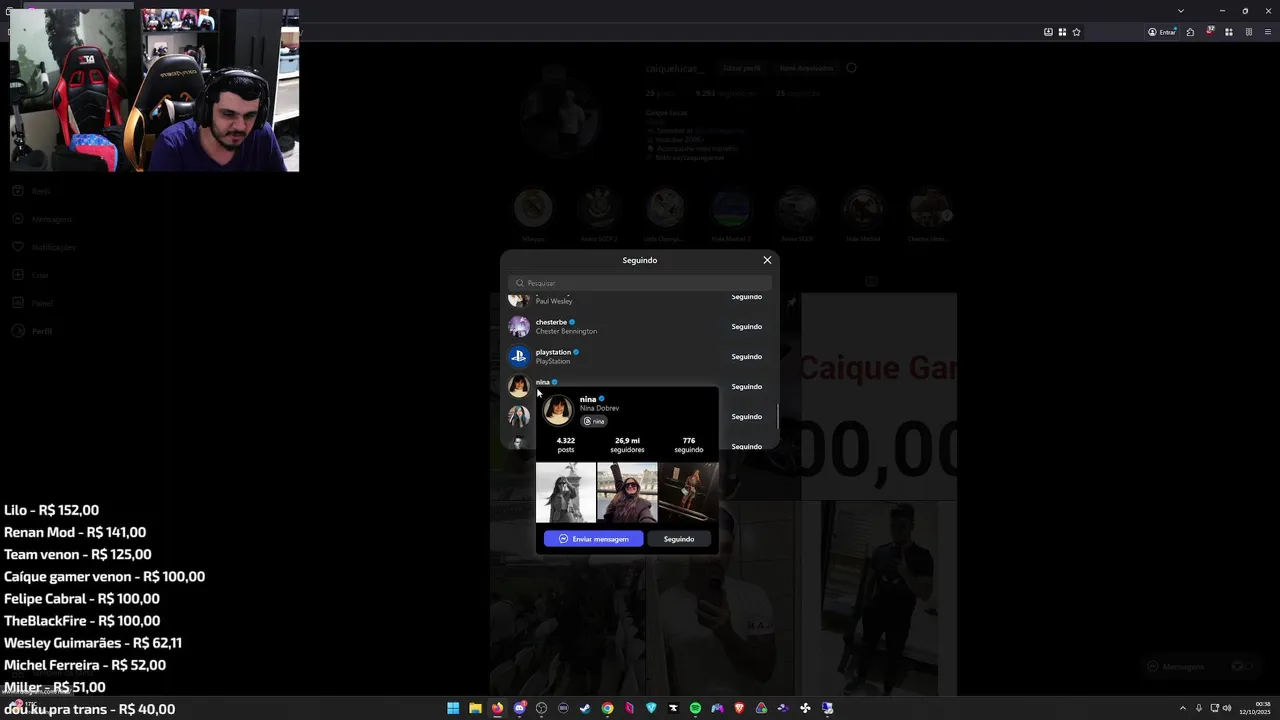This screenshot has height=720, width=1280.
Task: Click the Seguindo dialog list scrollbar
Action: point(777,415)
